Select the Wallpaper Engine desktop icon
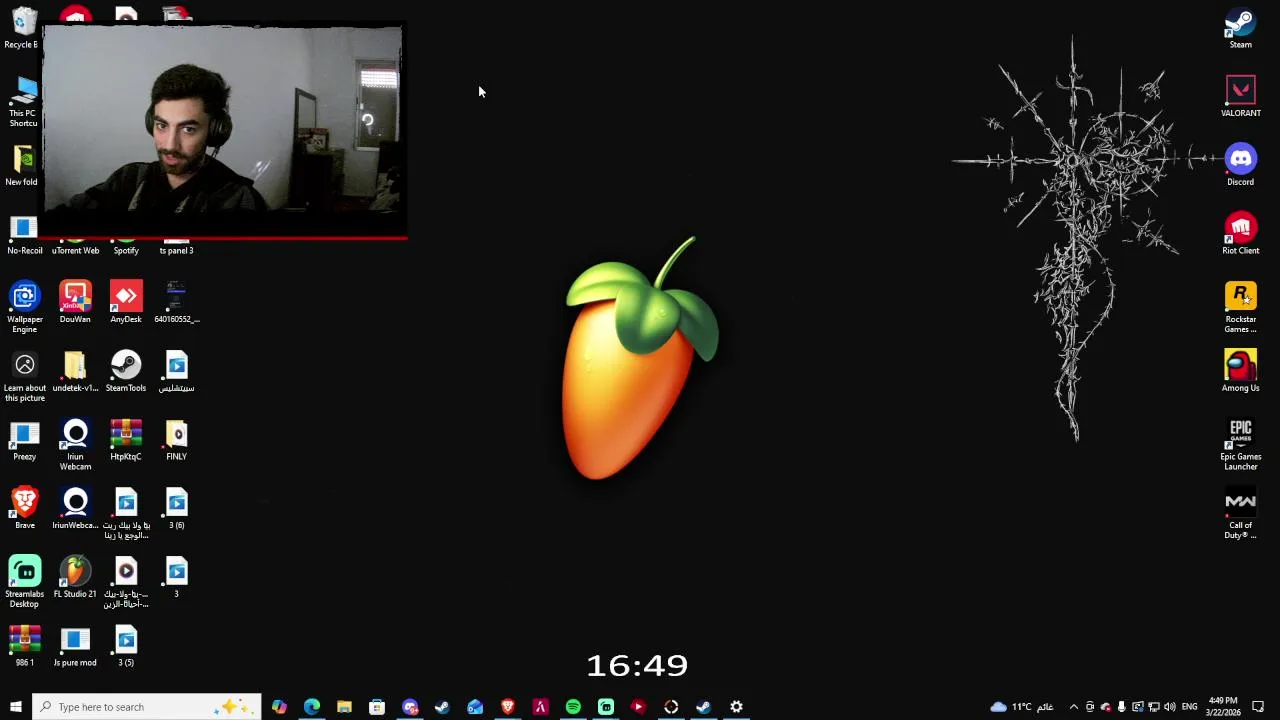This screenshot has height=720, width=1280. coord(25,308)
